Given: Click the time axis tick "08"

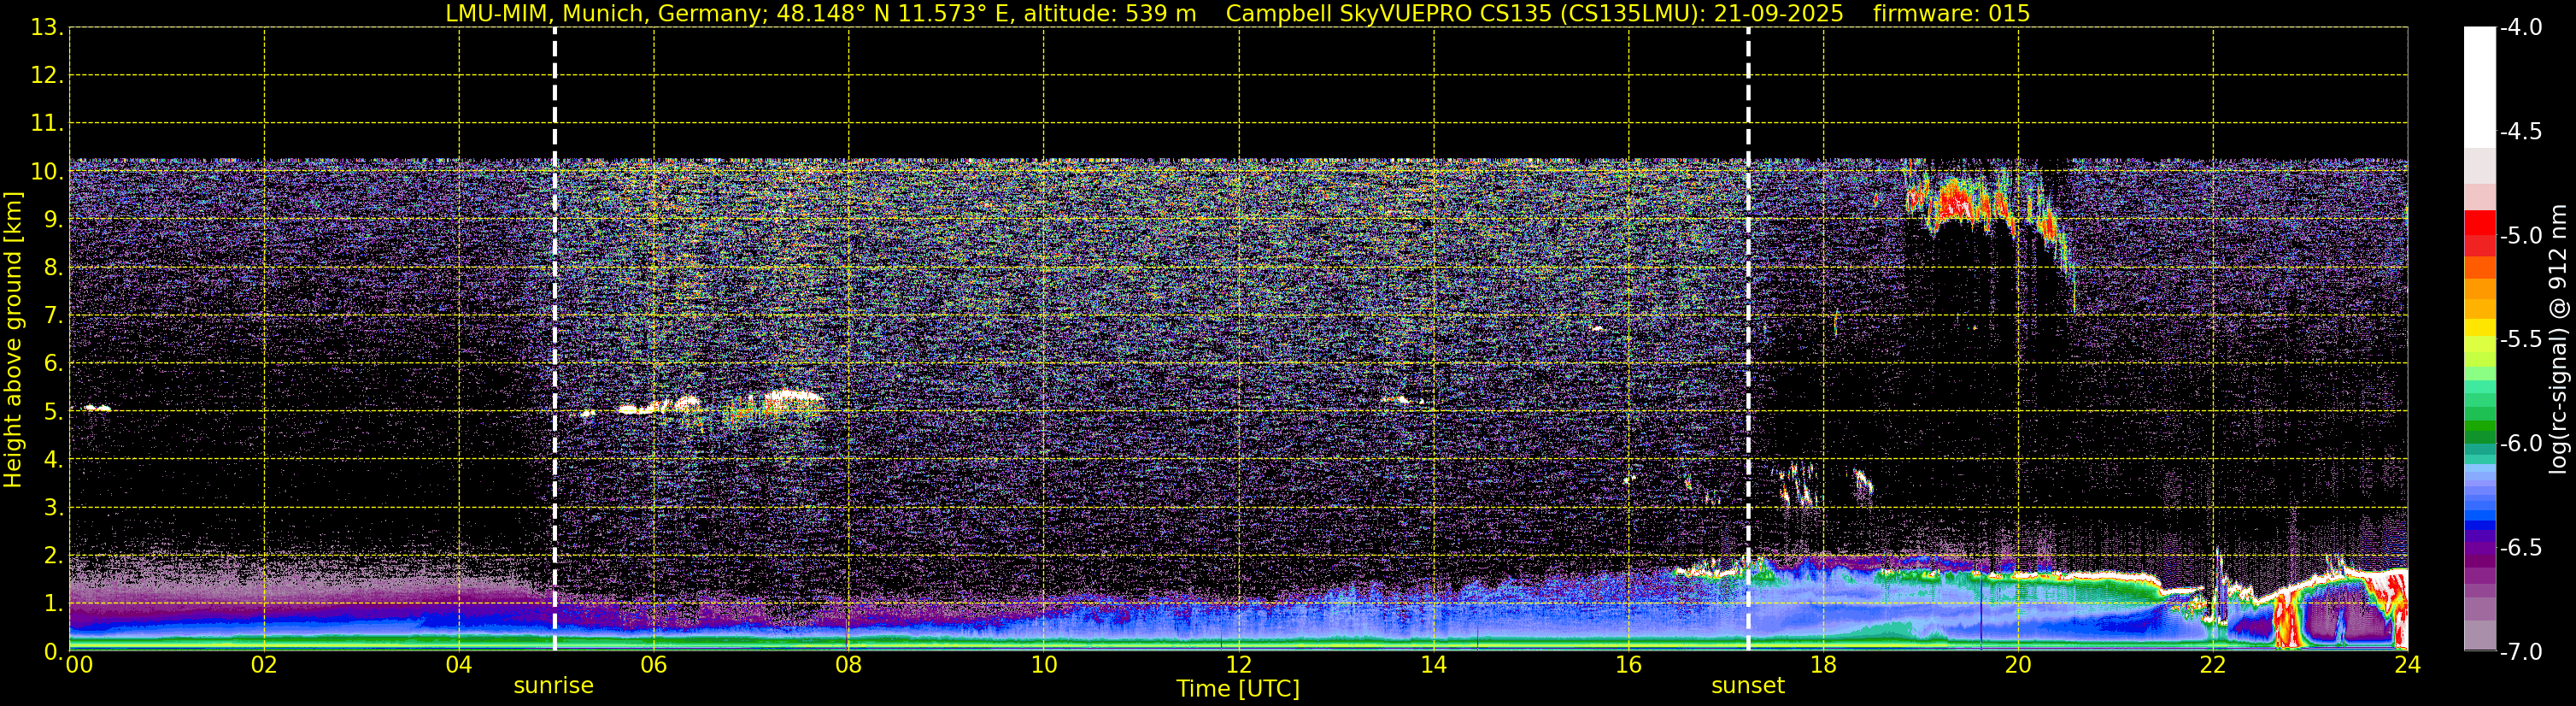Looking at the screenshot, I should click(849, 666).
